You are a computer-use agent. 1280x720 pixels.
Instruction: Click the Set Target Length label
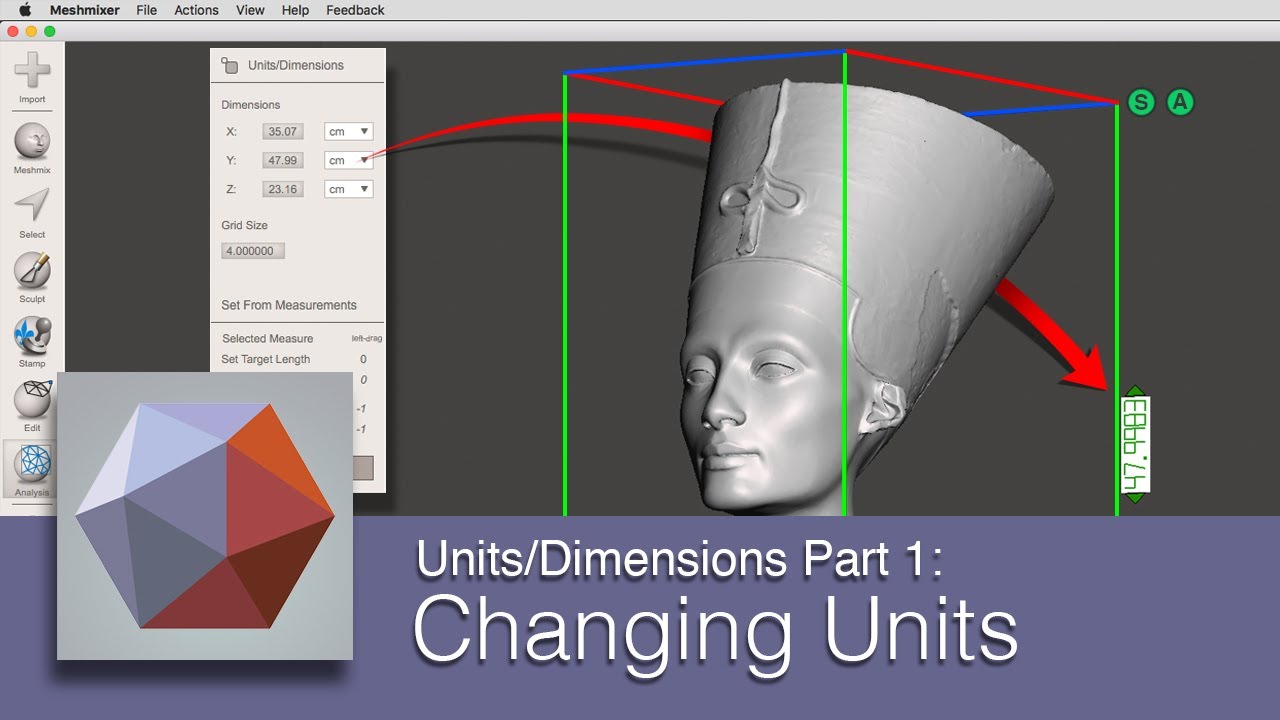[x=266, y=359]
